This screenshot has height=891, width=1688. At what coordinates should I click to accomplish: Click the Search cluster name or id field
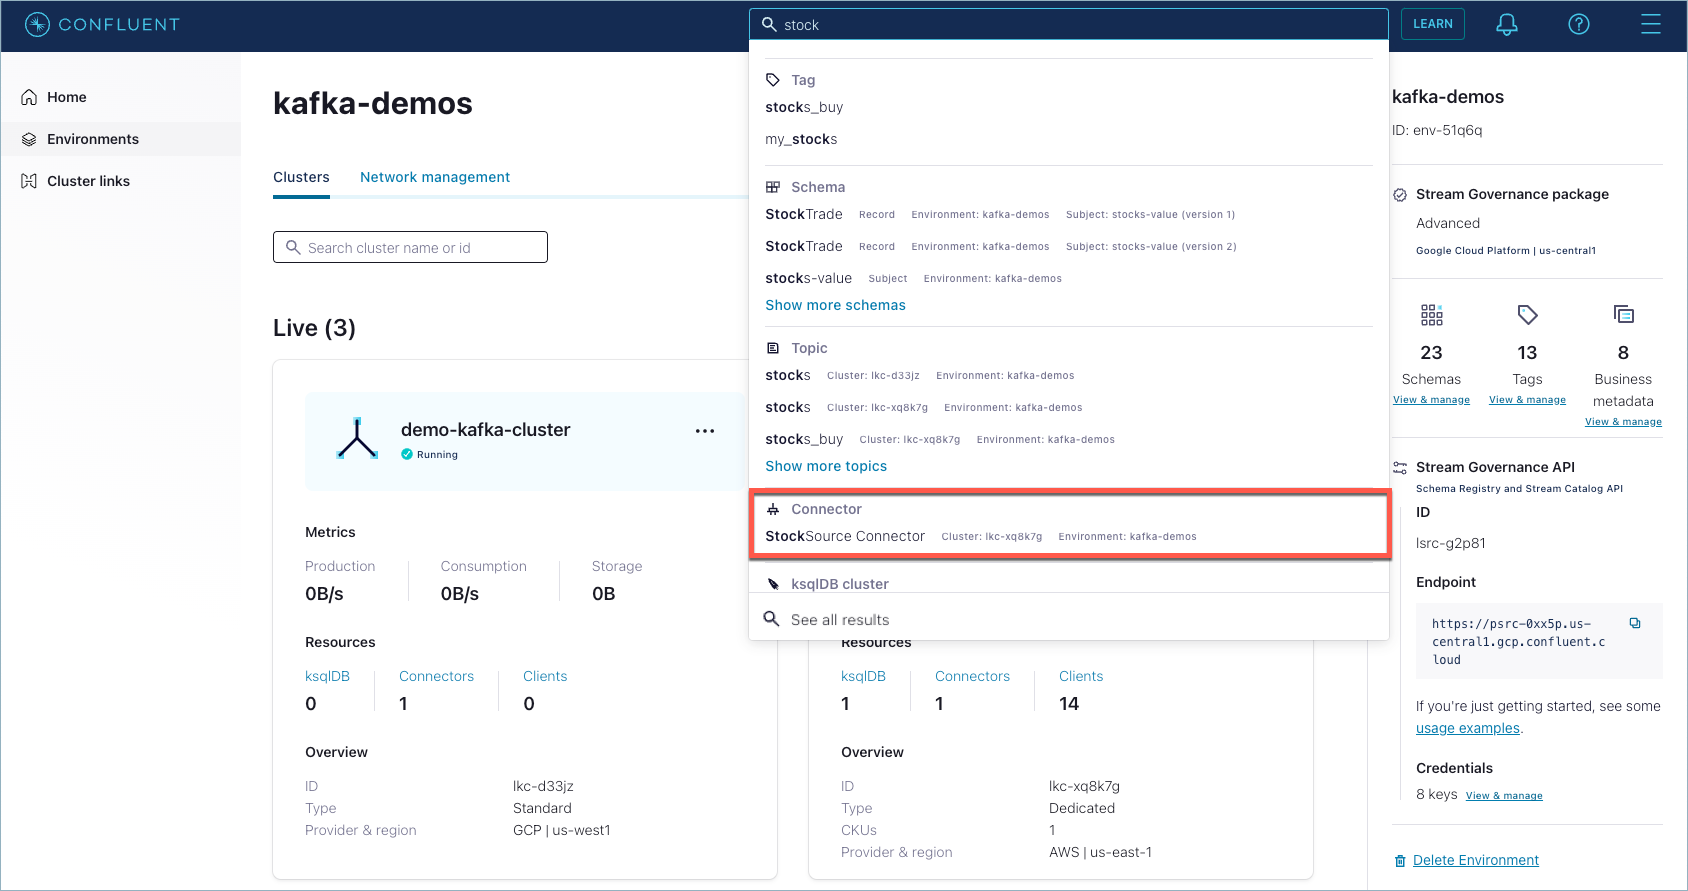pos(410,247)
